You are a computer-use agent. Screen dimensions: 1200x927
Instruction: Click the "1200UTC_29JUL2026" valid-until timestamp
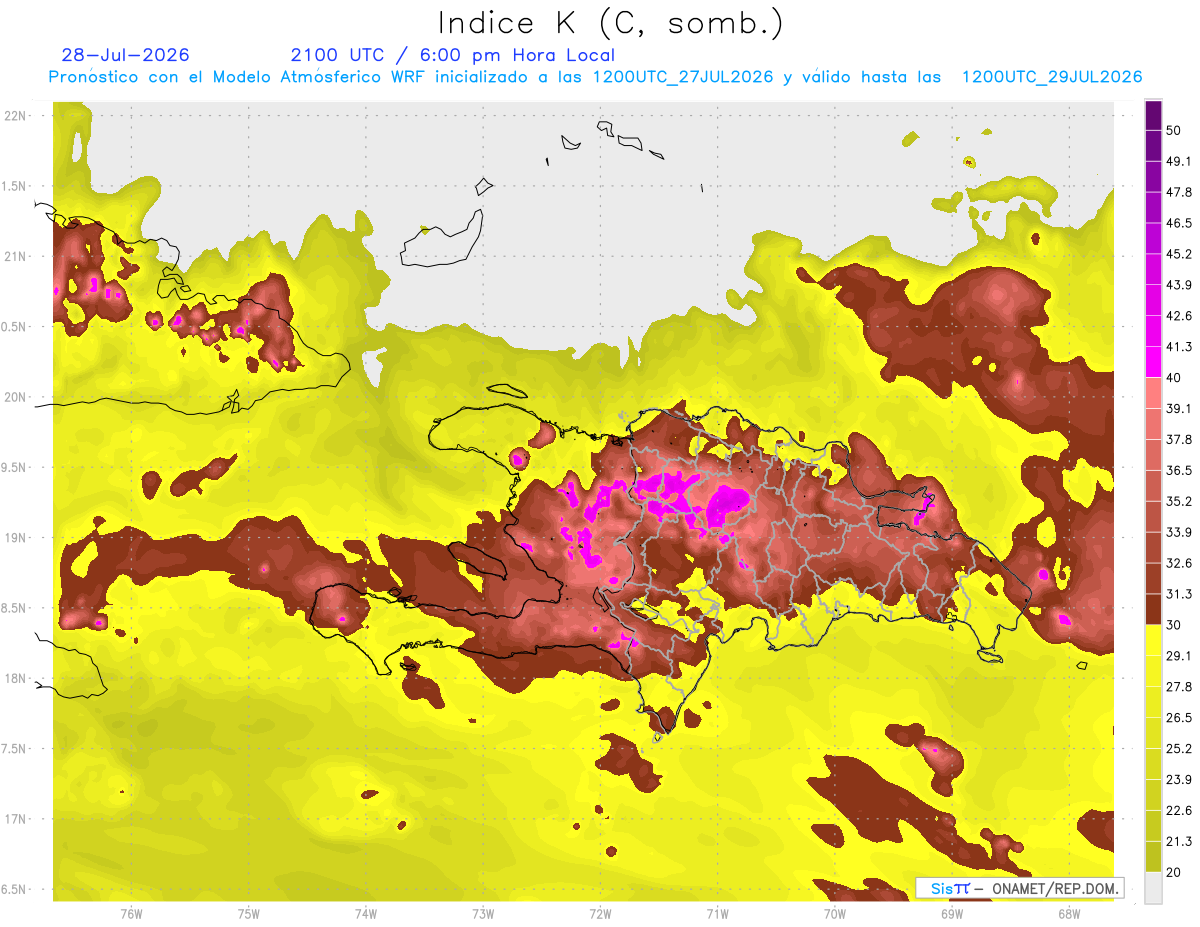(x=1052, y=77)
